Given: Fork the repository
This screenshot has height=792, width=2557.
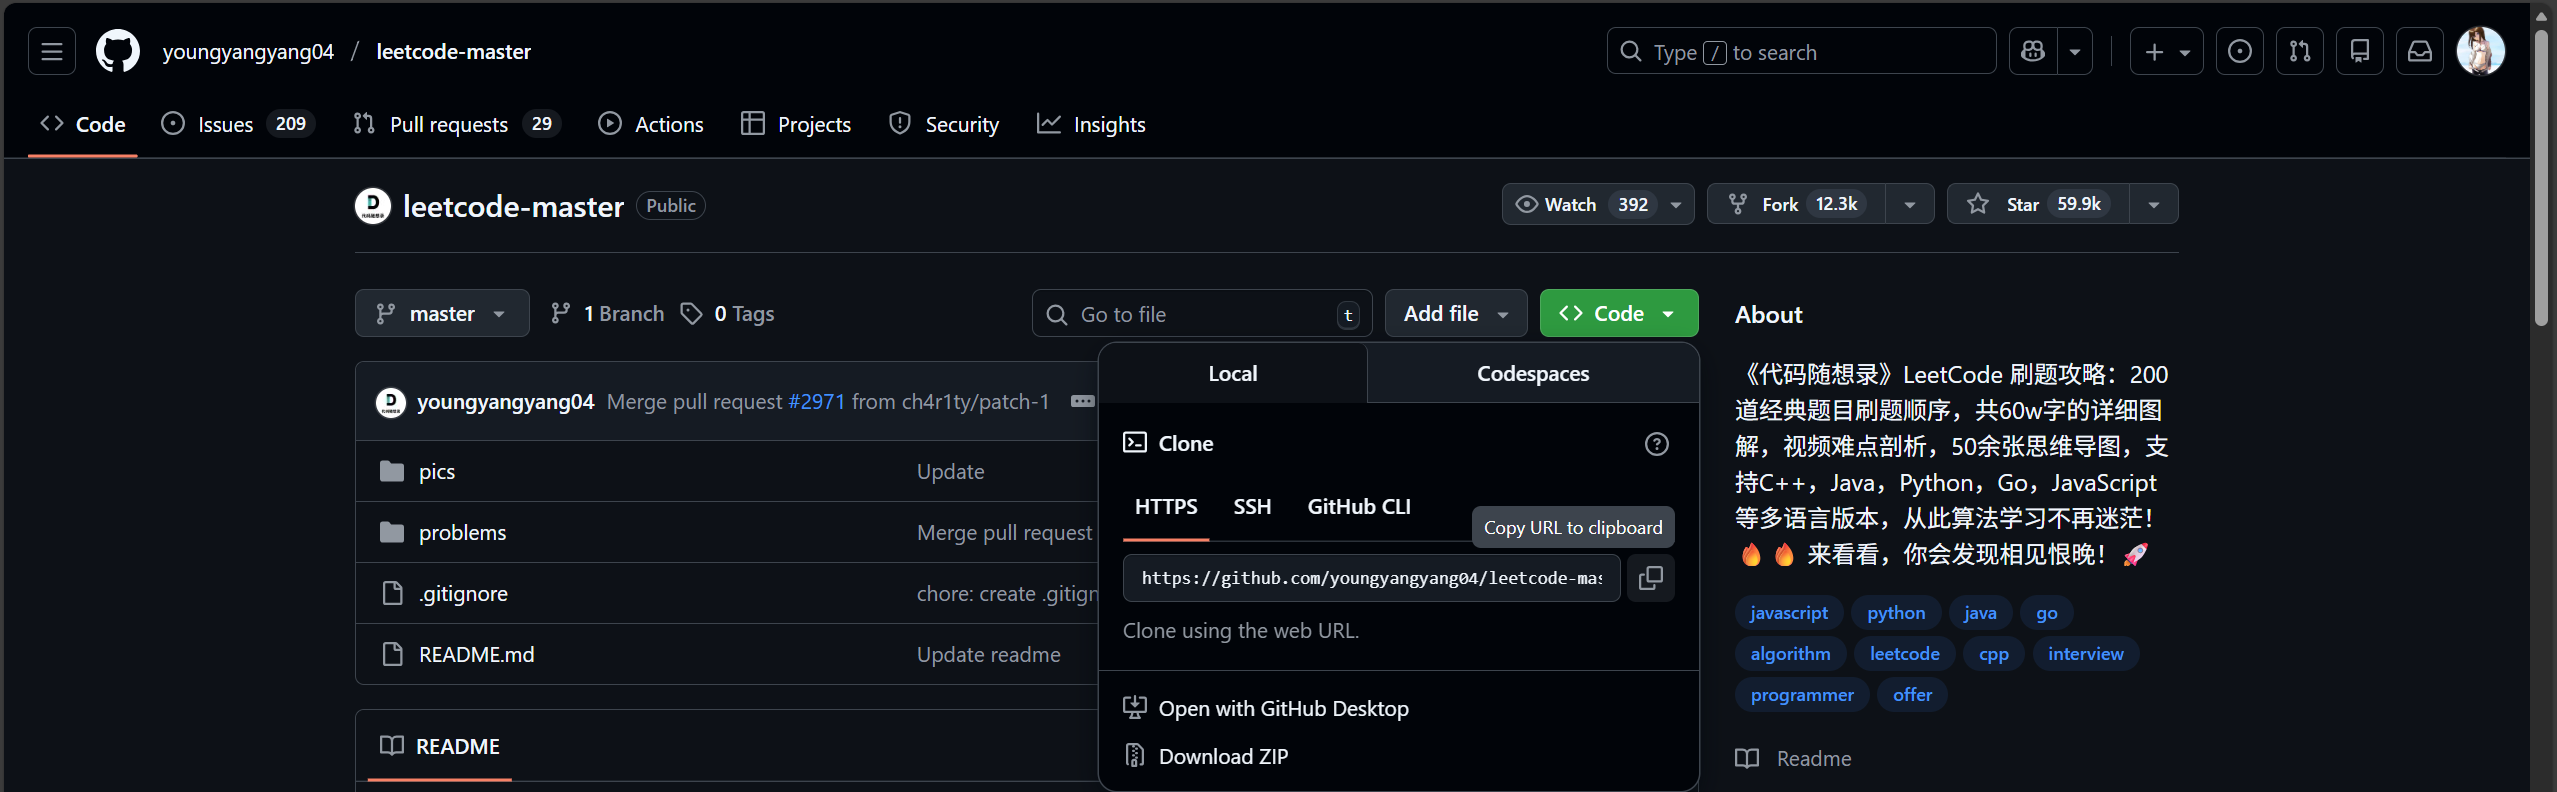Looking at the screenshot, I should pyautogui.click(x=1796, y=204).
